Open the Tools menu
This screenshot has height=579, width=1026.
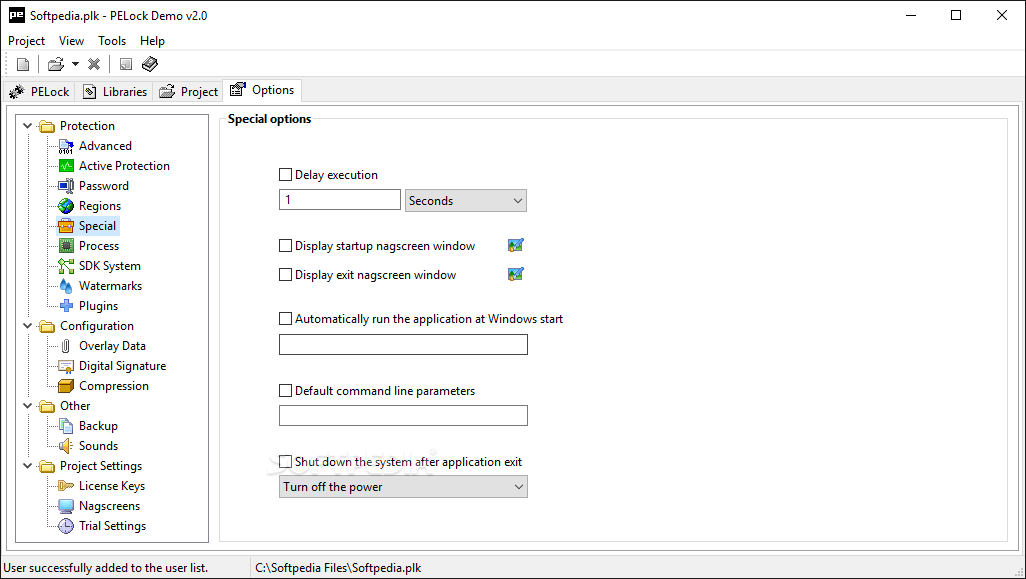click(112, 41)
